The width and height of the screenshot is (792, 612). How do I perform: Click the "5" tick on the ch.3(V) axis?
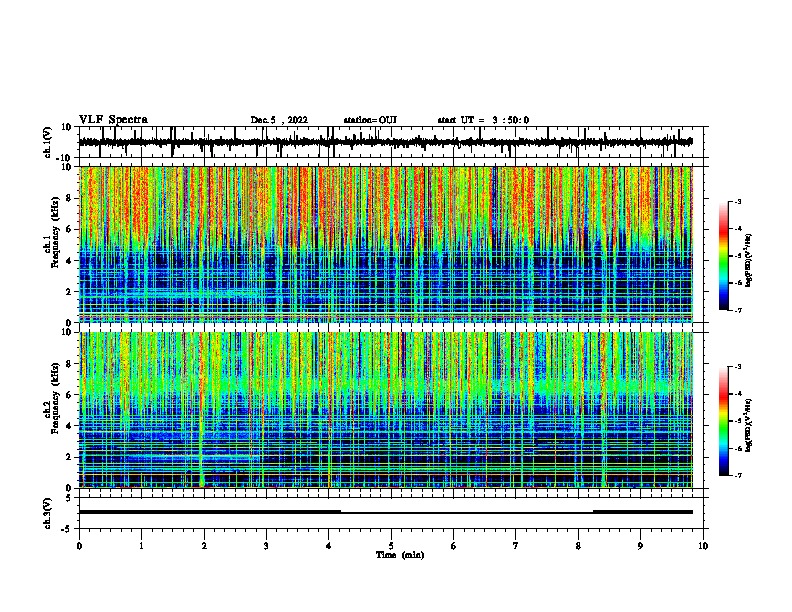point(70,498)
